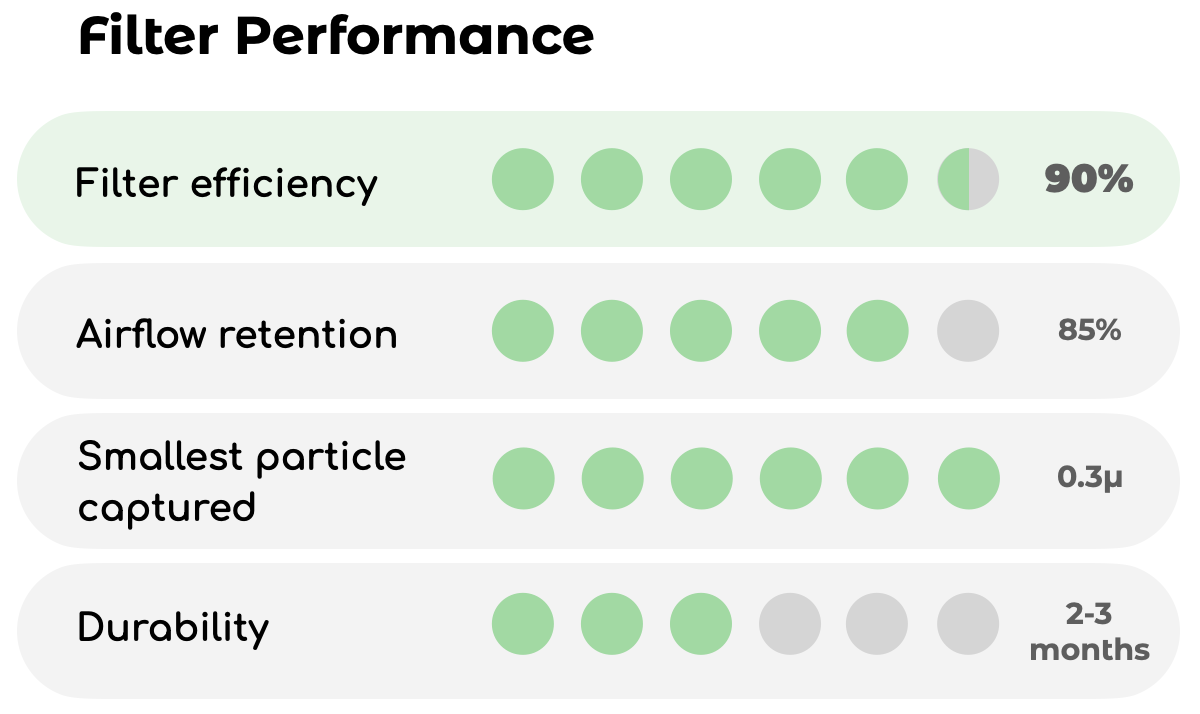Click the gray sixth dot in Airflow retention
Screen dimensions: 1200x714
[x=968, y=330]
